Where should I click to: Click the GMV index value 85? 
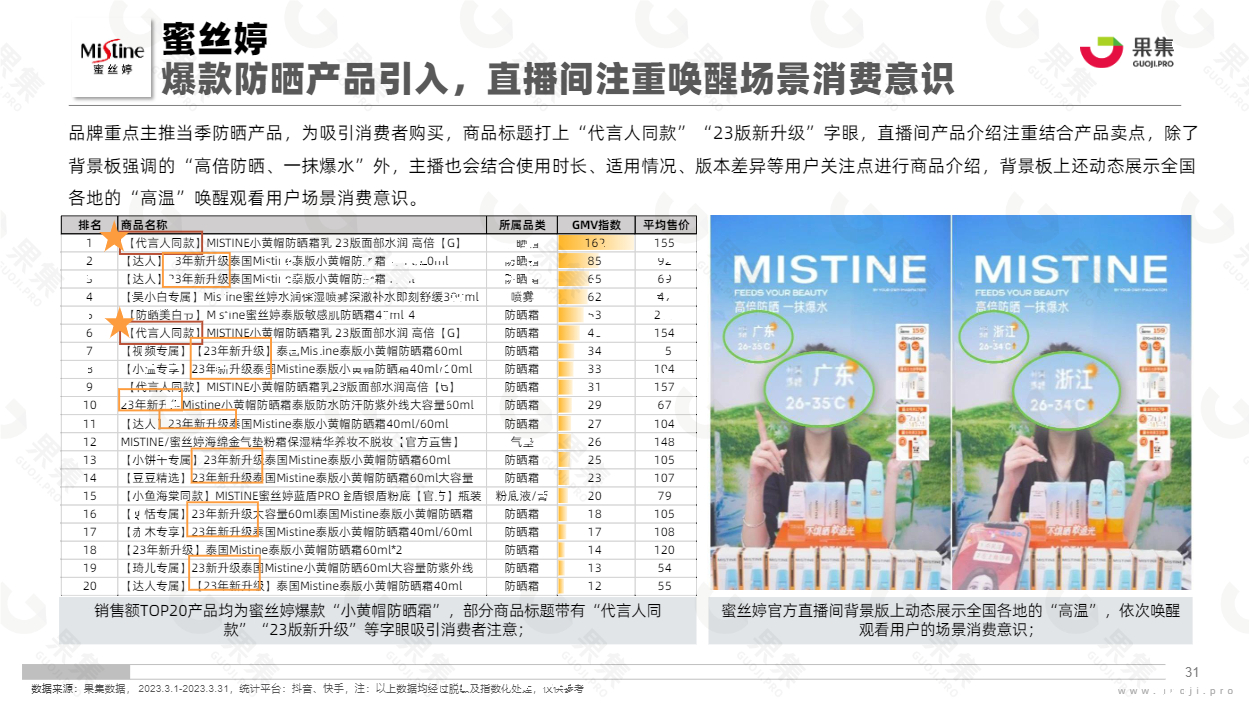[595, 261]
